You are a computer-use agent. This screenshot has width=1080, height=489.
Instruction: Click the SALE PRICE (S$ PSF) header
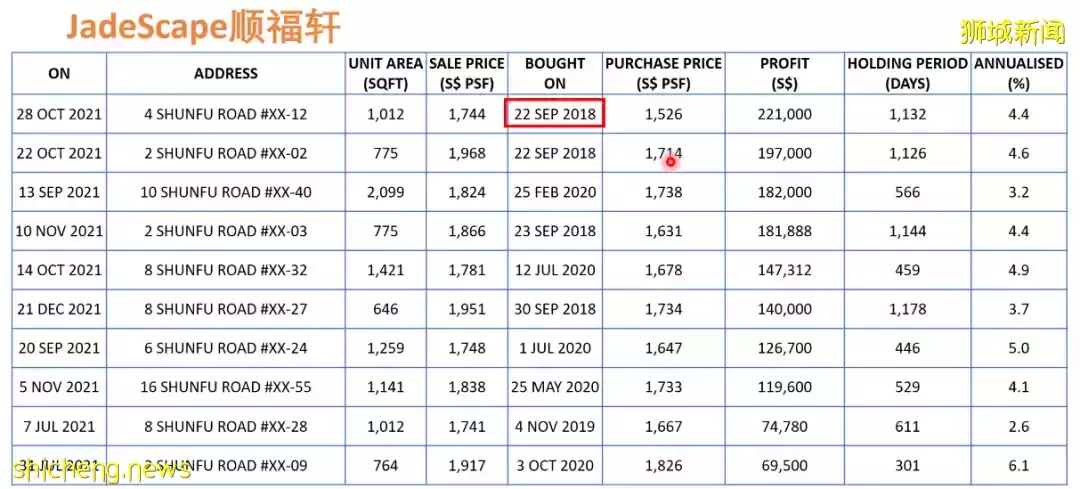[x=467, y=73]
